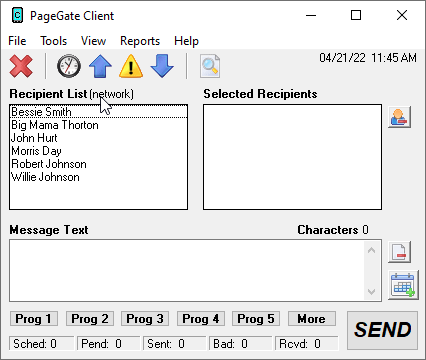Click the PageGate Client title bar icon
The height and width of the screenshot is (360, 426).
point(17,16)
